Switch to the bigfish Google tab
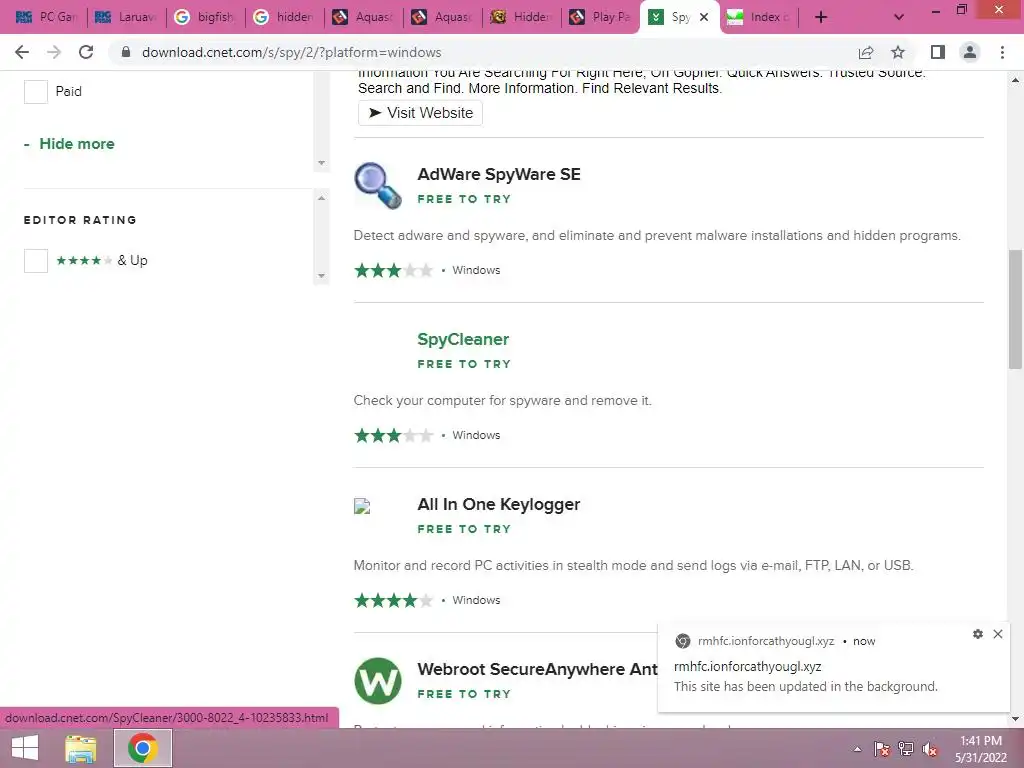This screenshot has height=768, width=1024. tap(205, 17)
